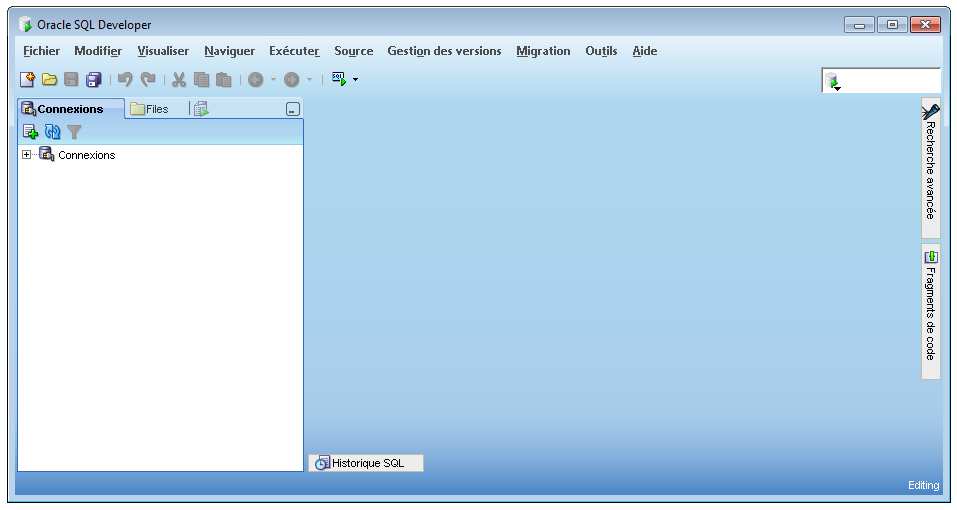Screen dimensions: 957x510
Task: Refresh the connections list
Action: click(x=53, y=132)
